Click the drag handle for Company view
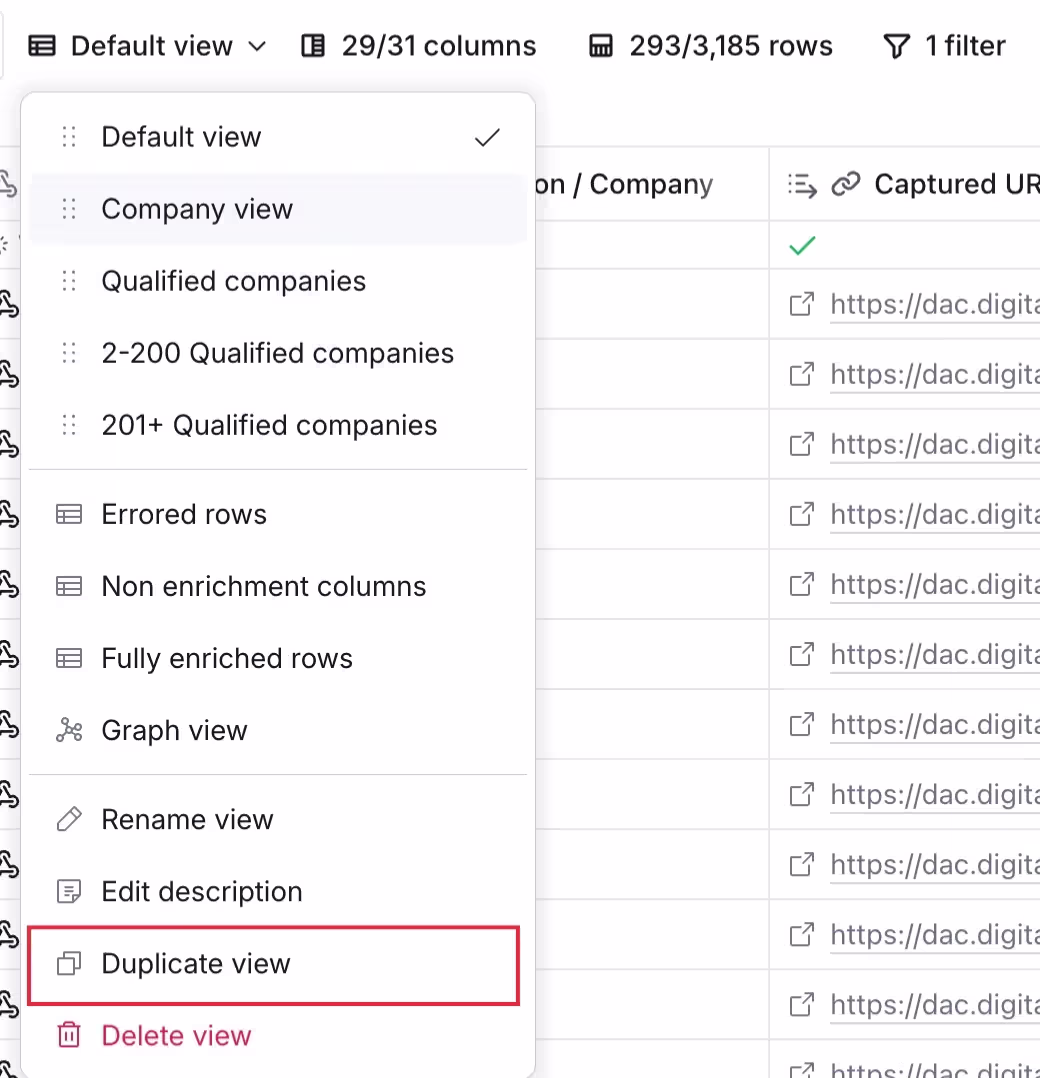Screen dimensions: 1040x1078 click(69, 209)
